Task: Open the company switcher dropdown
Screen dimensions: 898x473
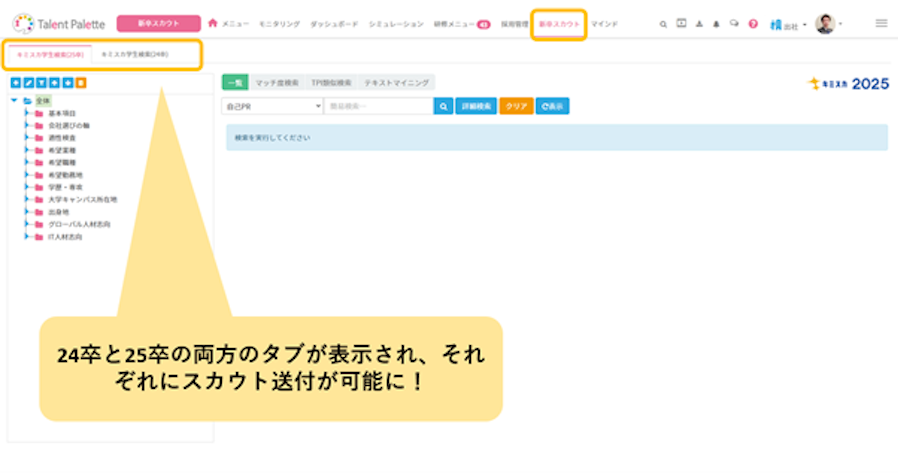Action: coord(789,25)
